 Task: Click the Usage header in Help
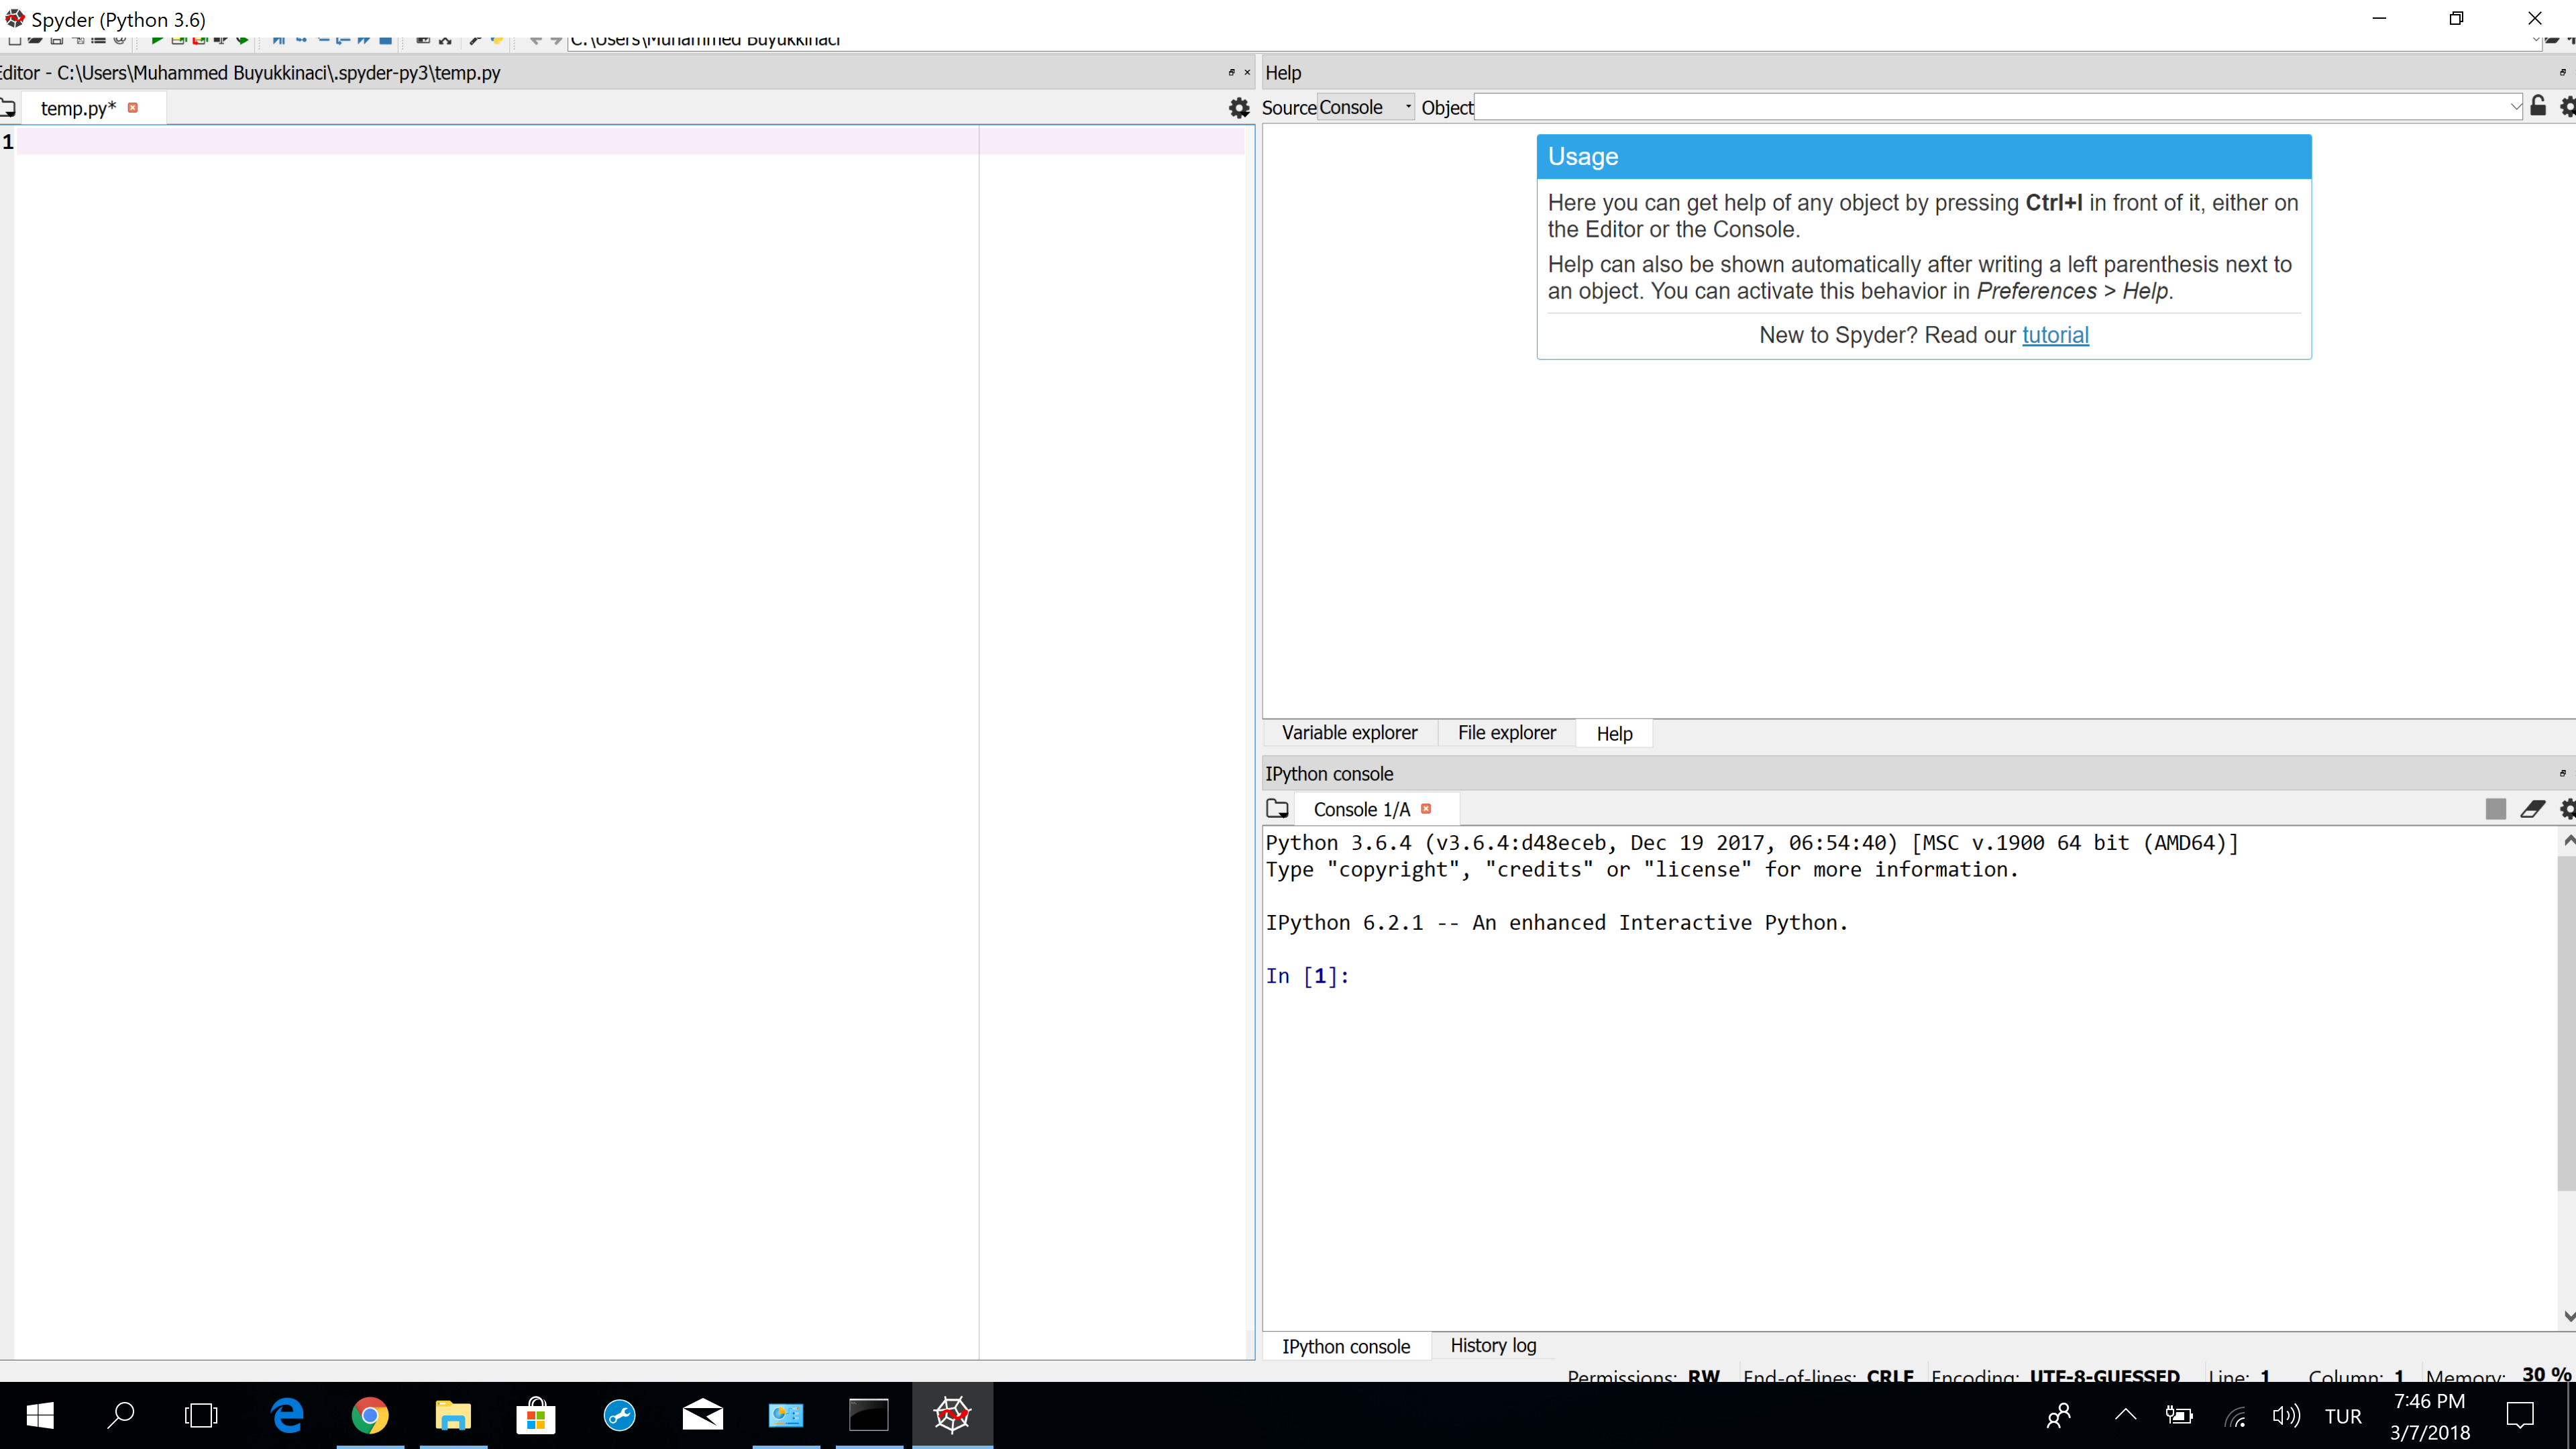click(1923, 157)
